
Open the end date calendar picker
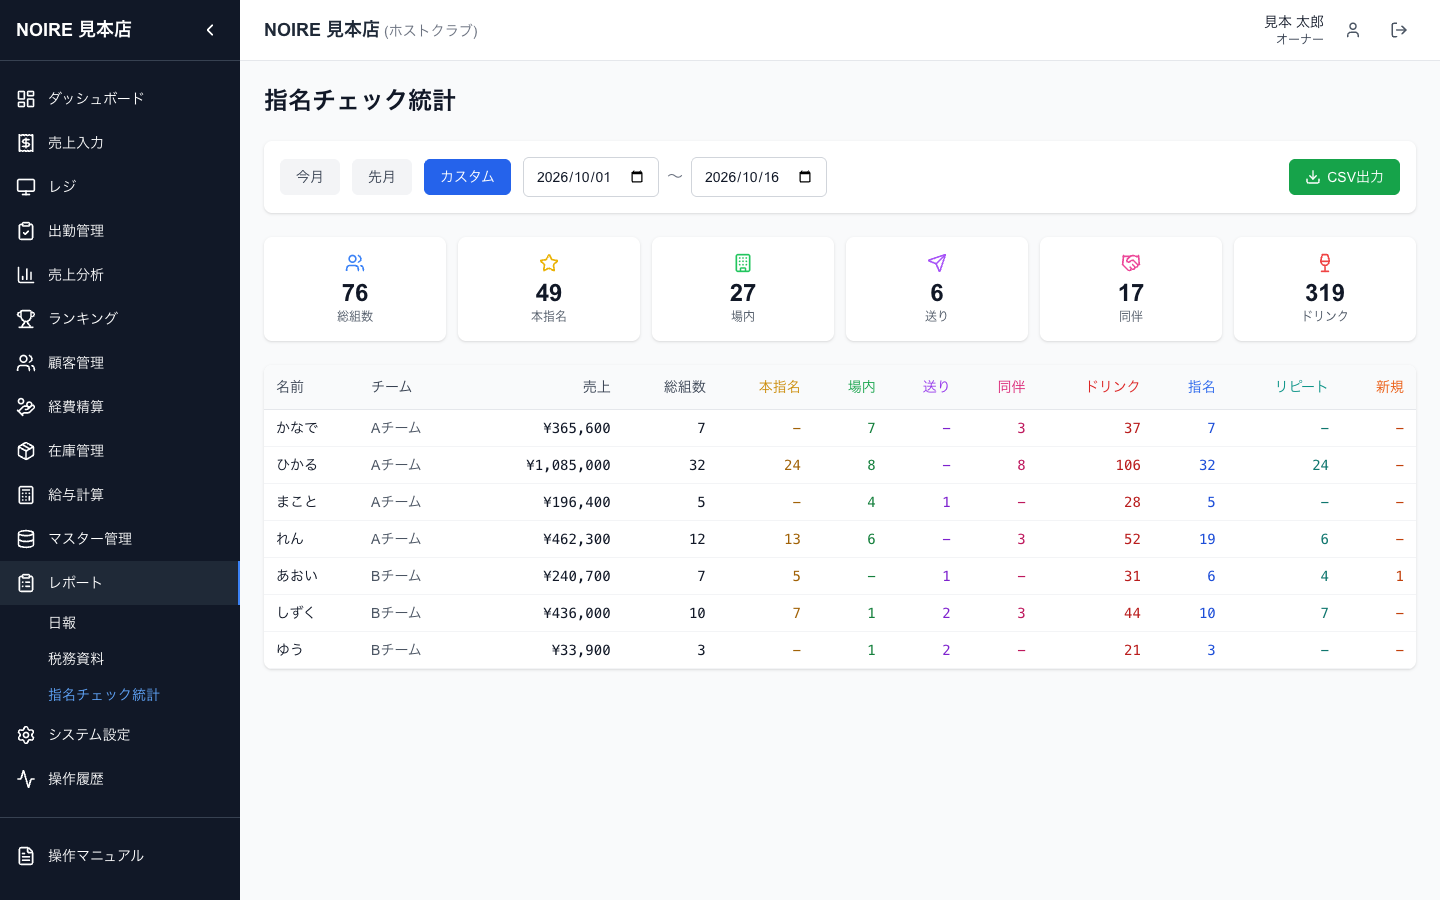pyautogui.click(x=805, y=177)
